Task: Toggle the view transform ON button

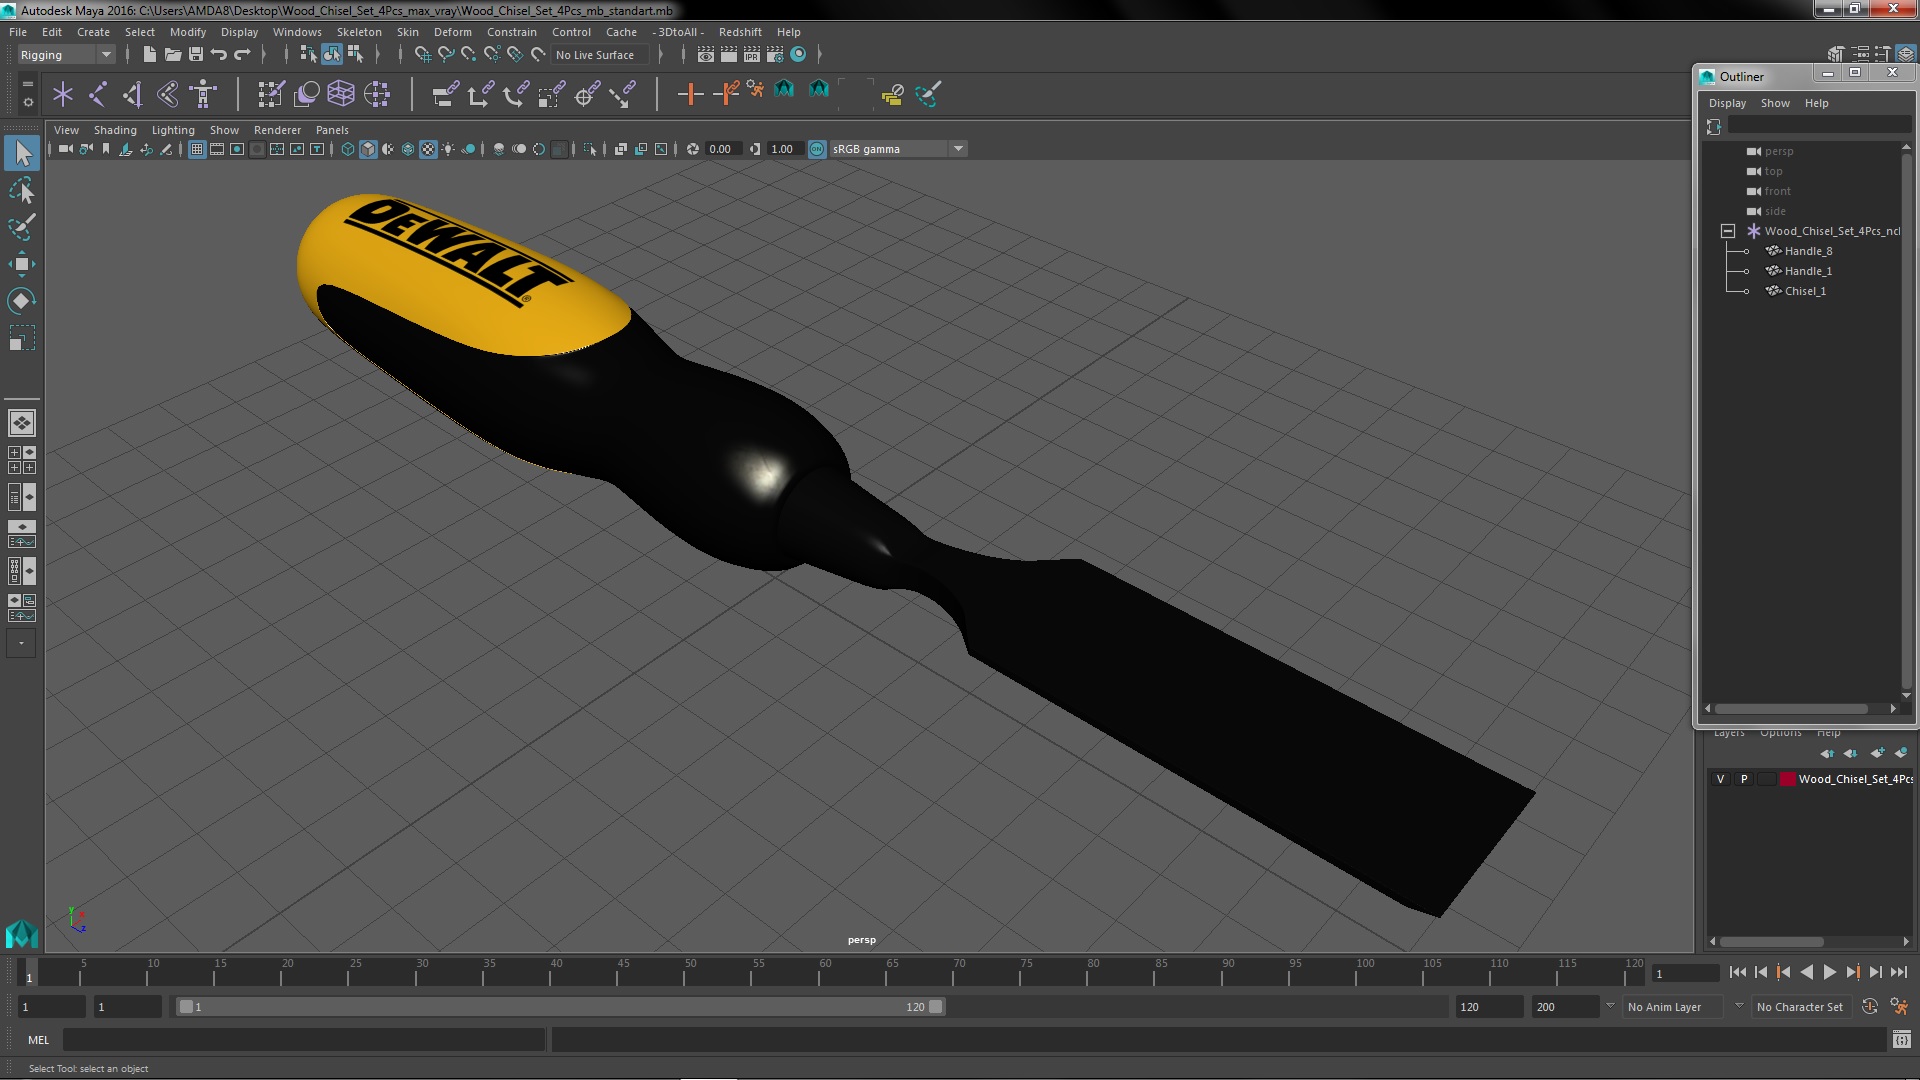Action: (x=817, y=149)
